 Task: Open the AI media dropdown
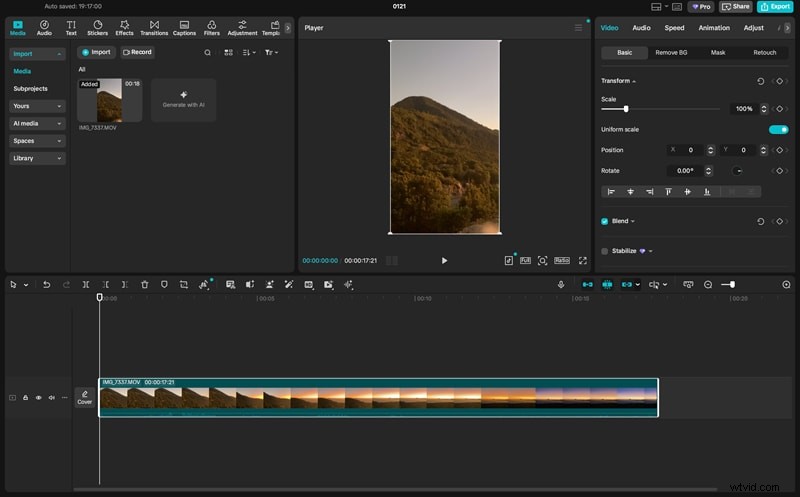[38, 123]
